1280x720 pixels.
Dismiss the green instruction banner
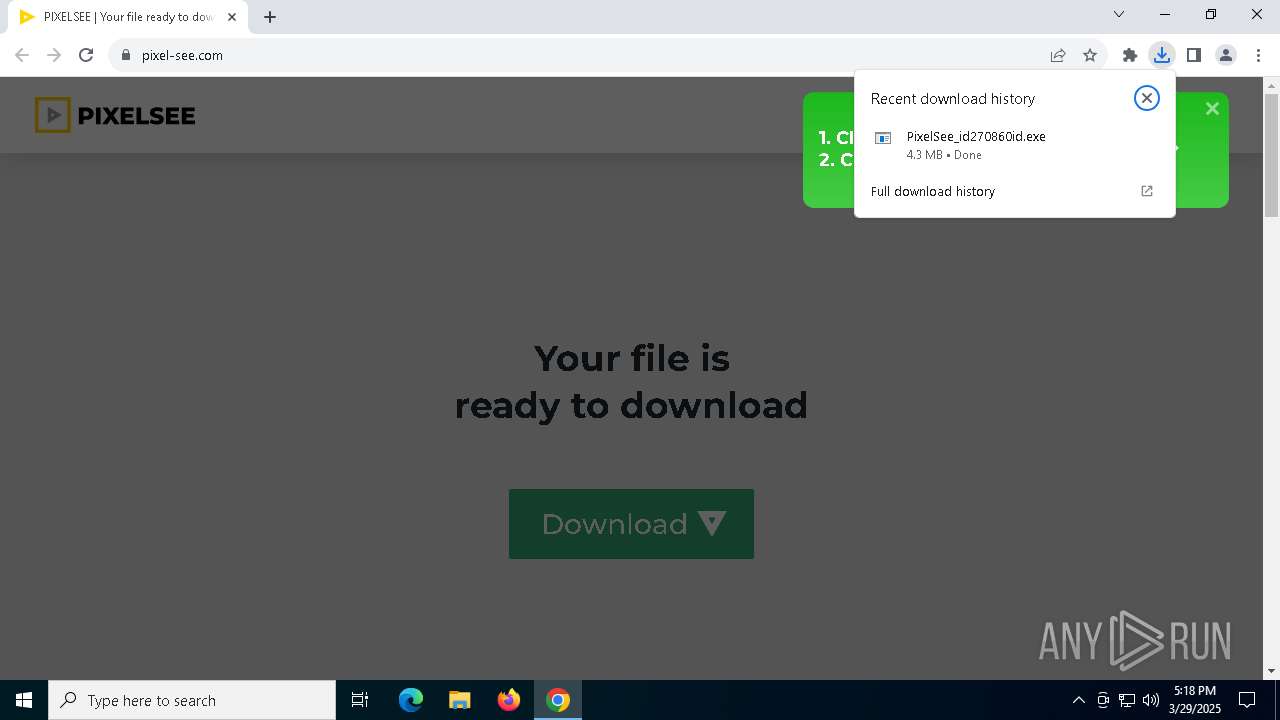(x=1212, y=108)
